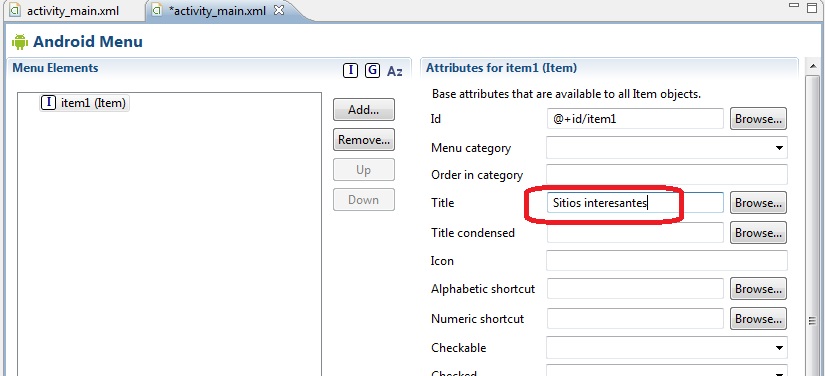This screenshot has height=376, width=825.
Task: Click the Remove... button
Action: click(364, 140)
